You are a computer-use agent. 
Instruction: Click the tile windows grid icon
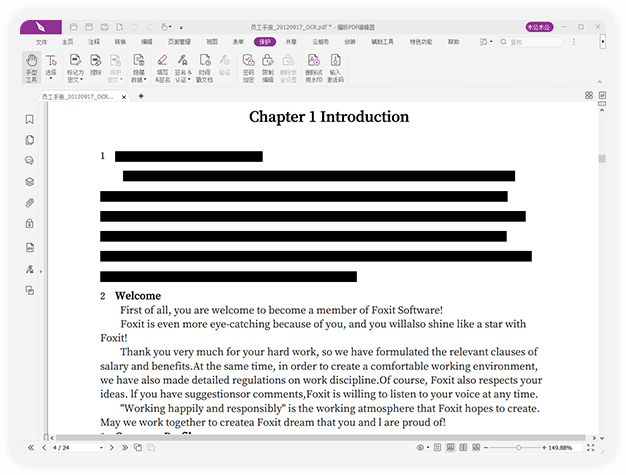(x=589, y=95)
